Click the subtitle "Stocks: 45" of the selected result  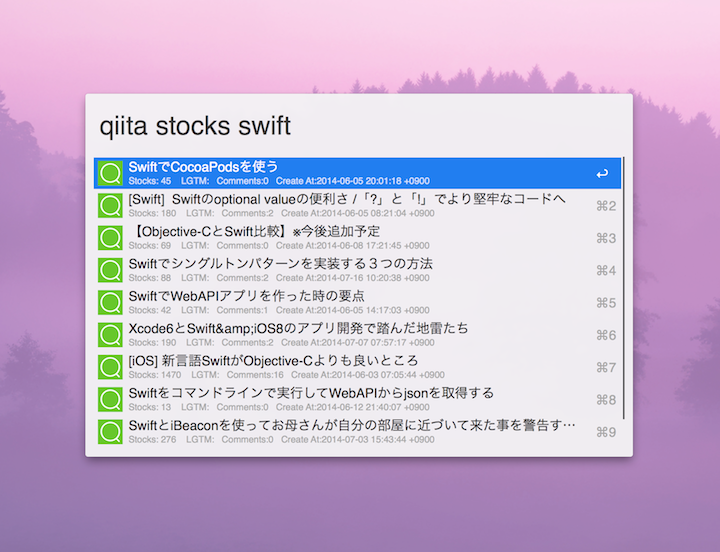pyautogui.click(x=279, y=181)
